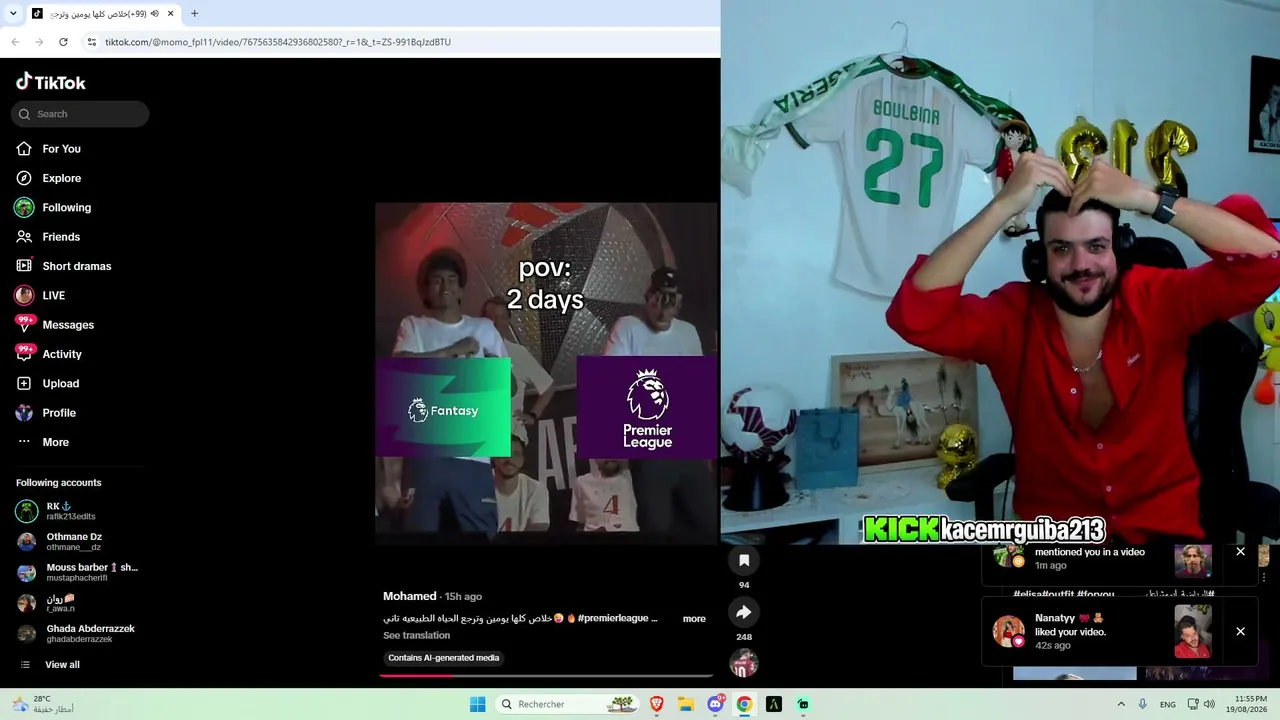Reload the TikTok page
The height and width of the screenshot is (720, 1280).
pyautogui.click(x=63, y=42)
